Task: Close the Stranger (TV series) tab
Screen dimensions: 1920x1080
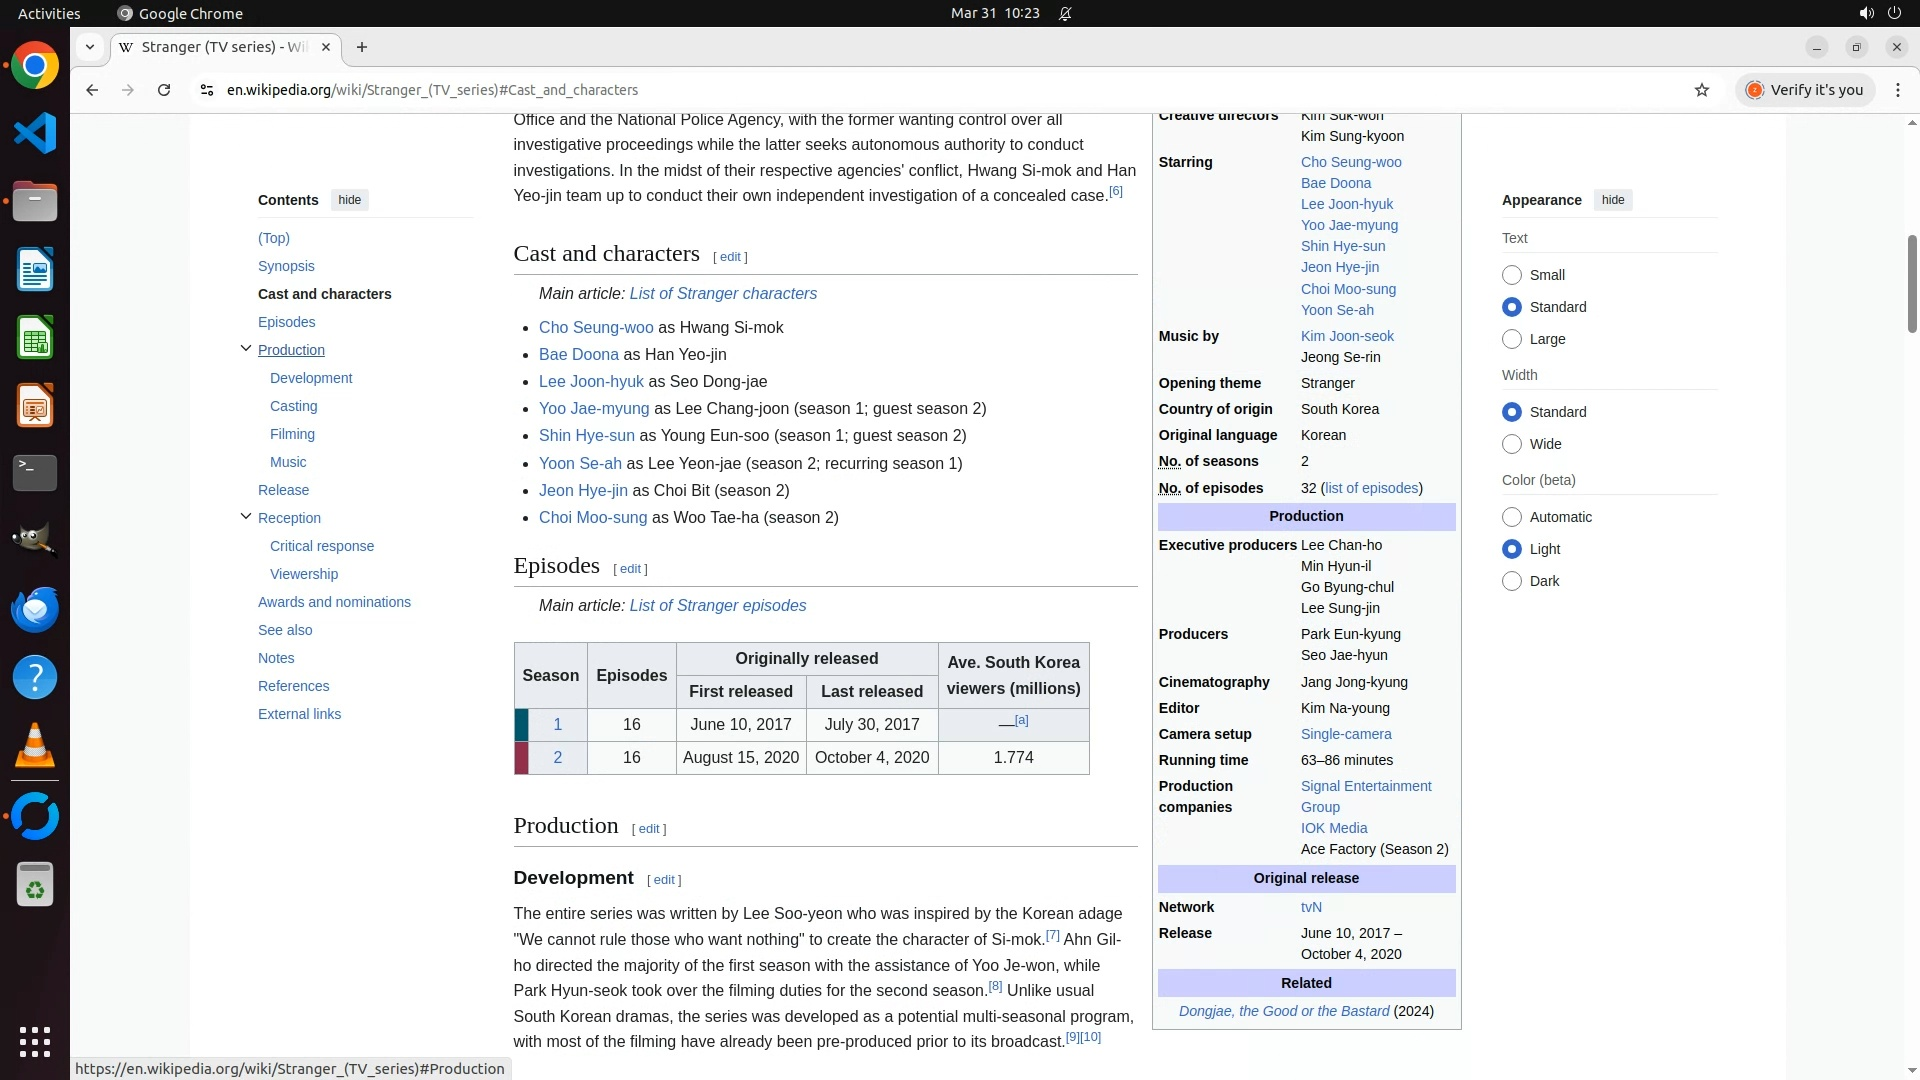Action: (326, 47)
